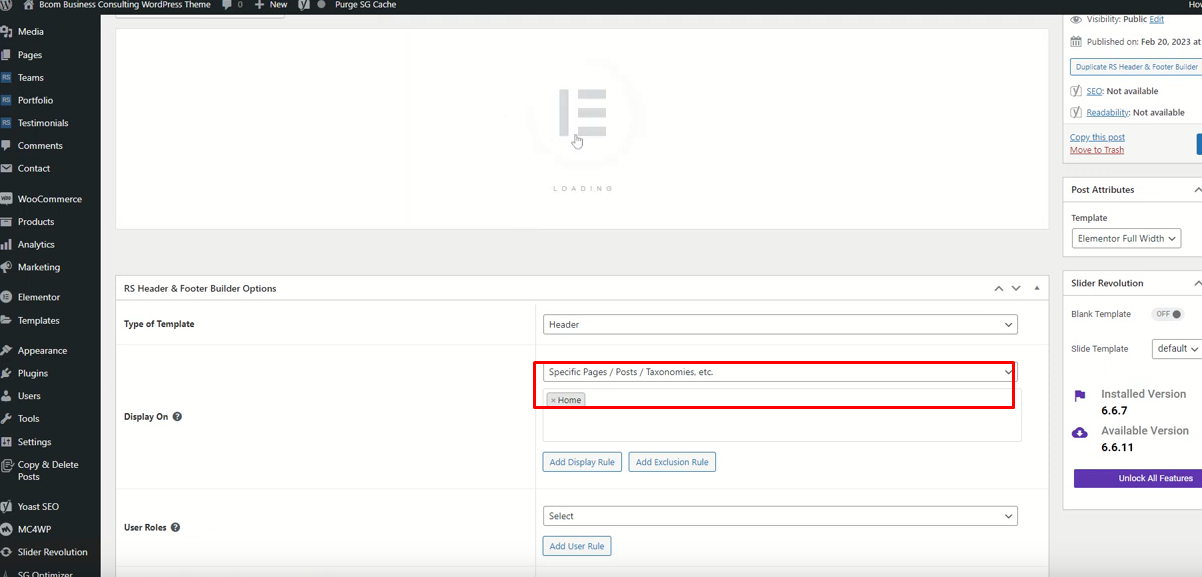The width and height of the screenshot is (1202, 577).
Task: Click the SEO link in publish box
Action: [x=1094, y=91]
